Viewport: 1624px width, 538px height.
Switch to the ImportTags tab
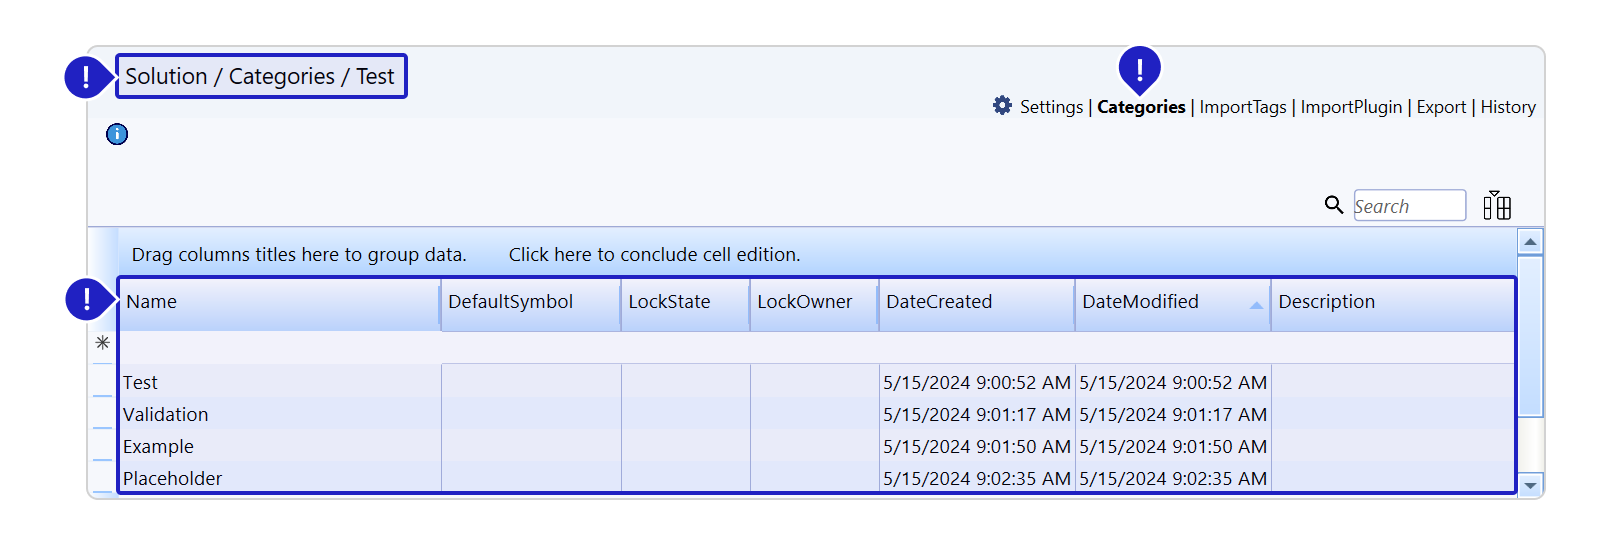(1242, 107)
